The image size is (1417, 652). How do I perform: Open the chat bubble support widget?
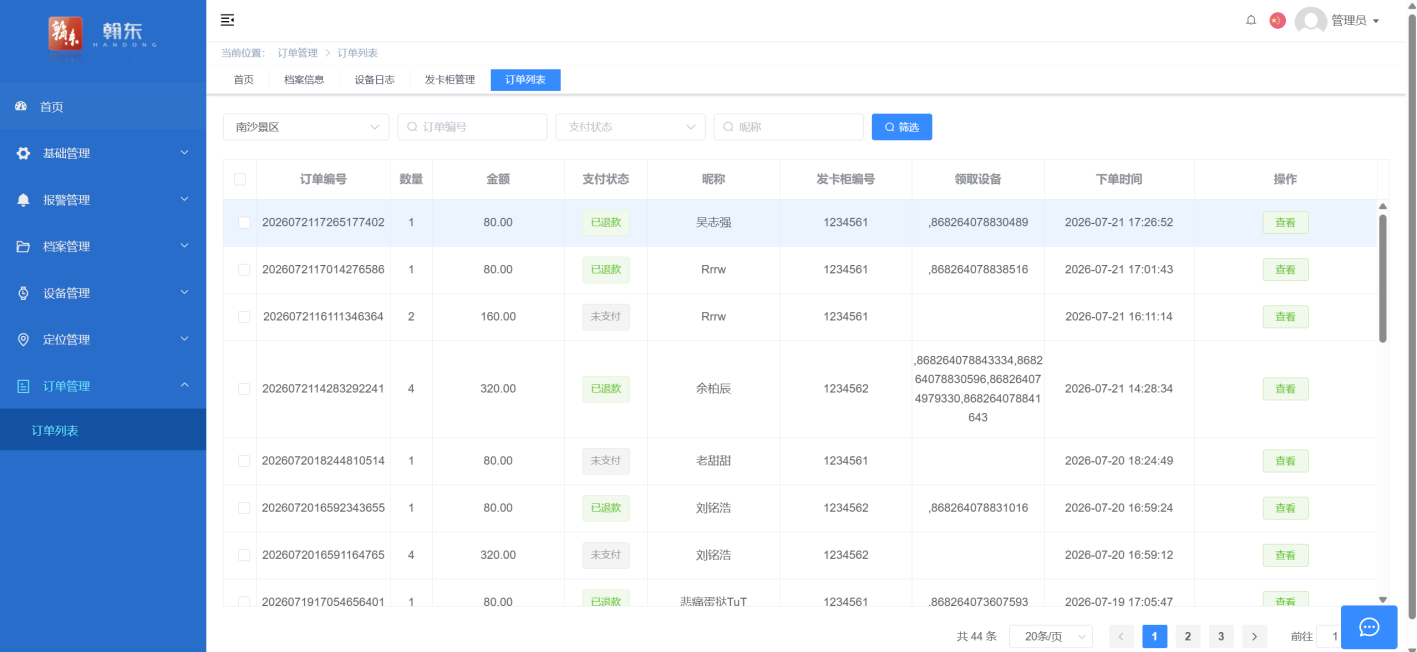pyautogui.click(x=1369, y=627)
